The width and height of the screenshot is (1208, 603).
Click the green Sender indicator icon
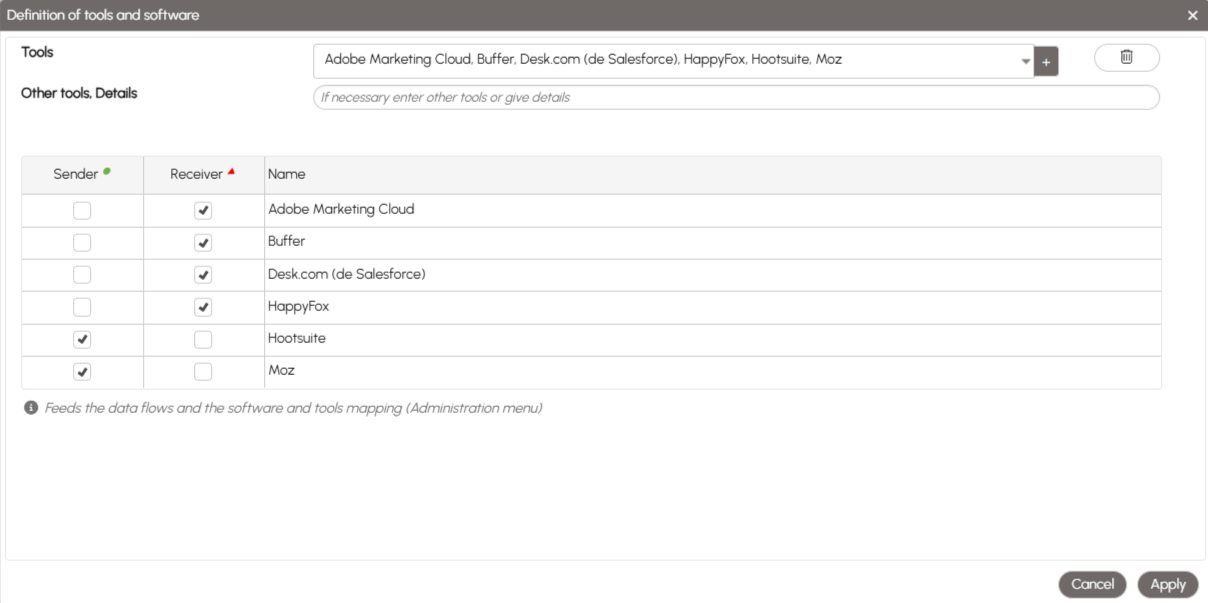tap(107, 172)
